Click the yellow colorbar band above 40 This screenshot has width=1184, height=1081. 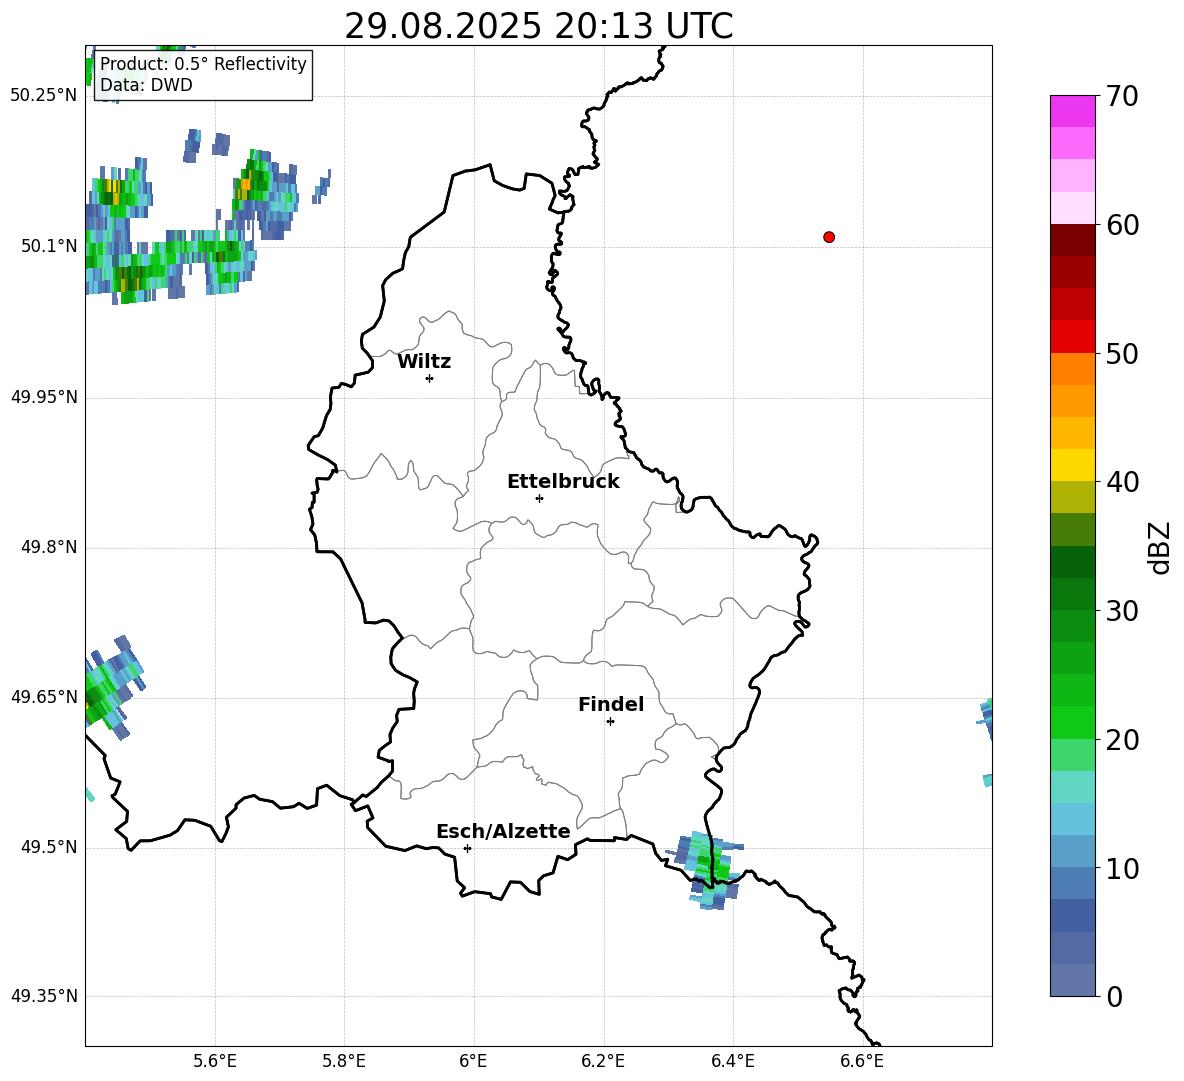[x=1072, y=465]
